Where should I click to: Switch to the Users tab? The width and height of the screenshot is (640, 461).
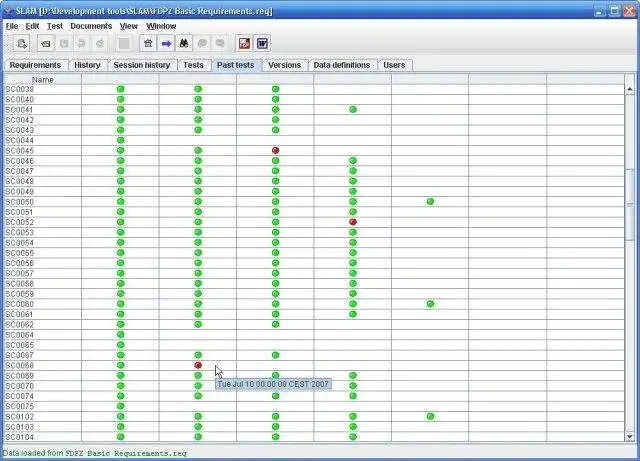(x=394, y=65)
